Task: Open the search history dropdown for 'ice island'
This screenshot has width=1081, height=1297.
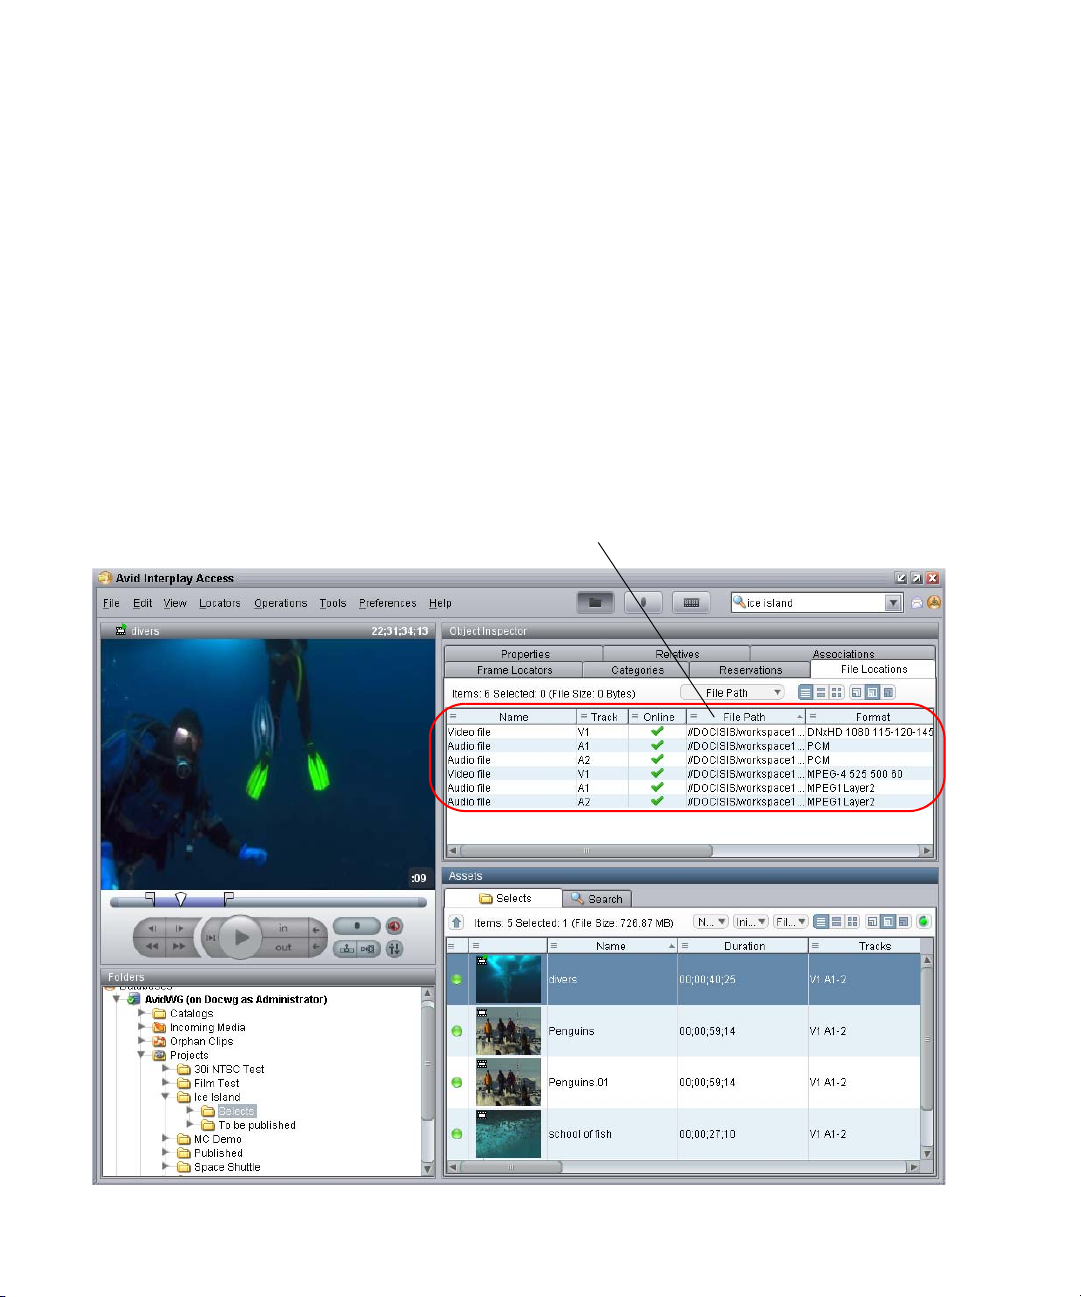Action: coord(893,603)
